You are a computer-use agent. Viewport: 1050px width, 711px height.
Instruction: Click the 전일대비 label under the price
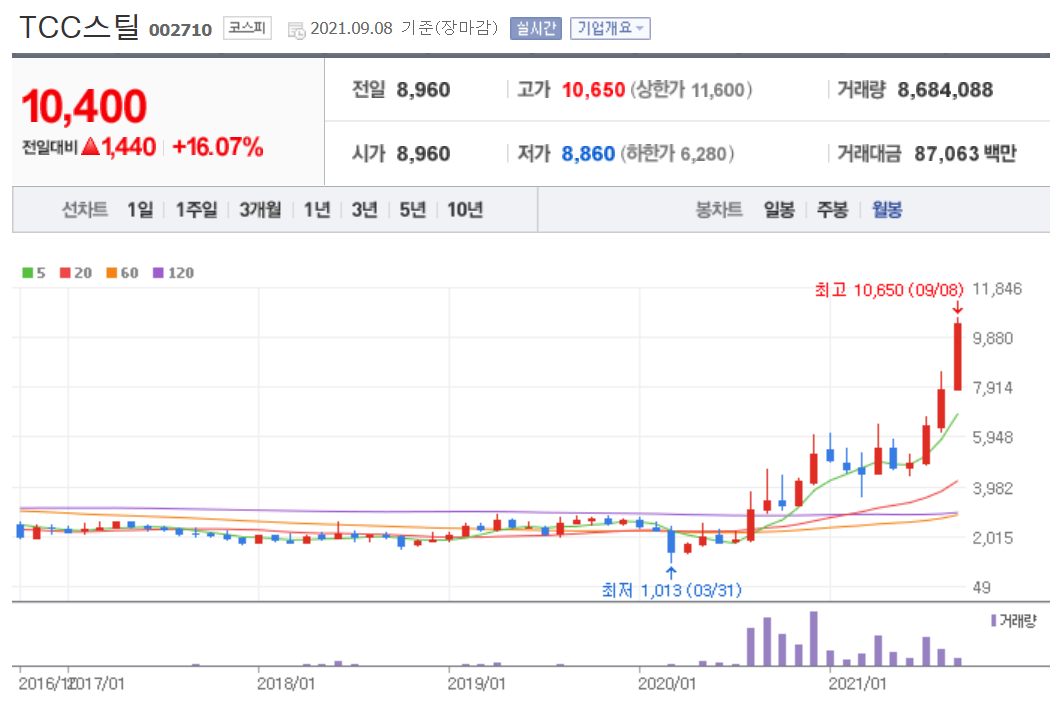(50, 147)
